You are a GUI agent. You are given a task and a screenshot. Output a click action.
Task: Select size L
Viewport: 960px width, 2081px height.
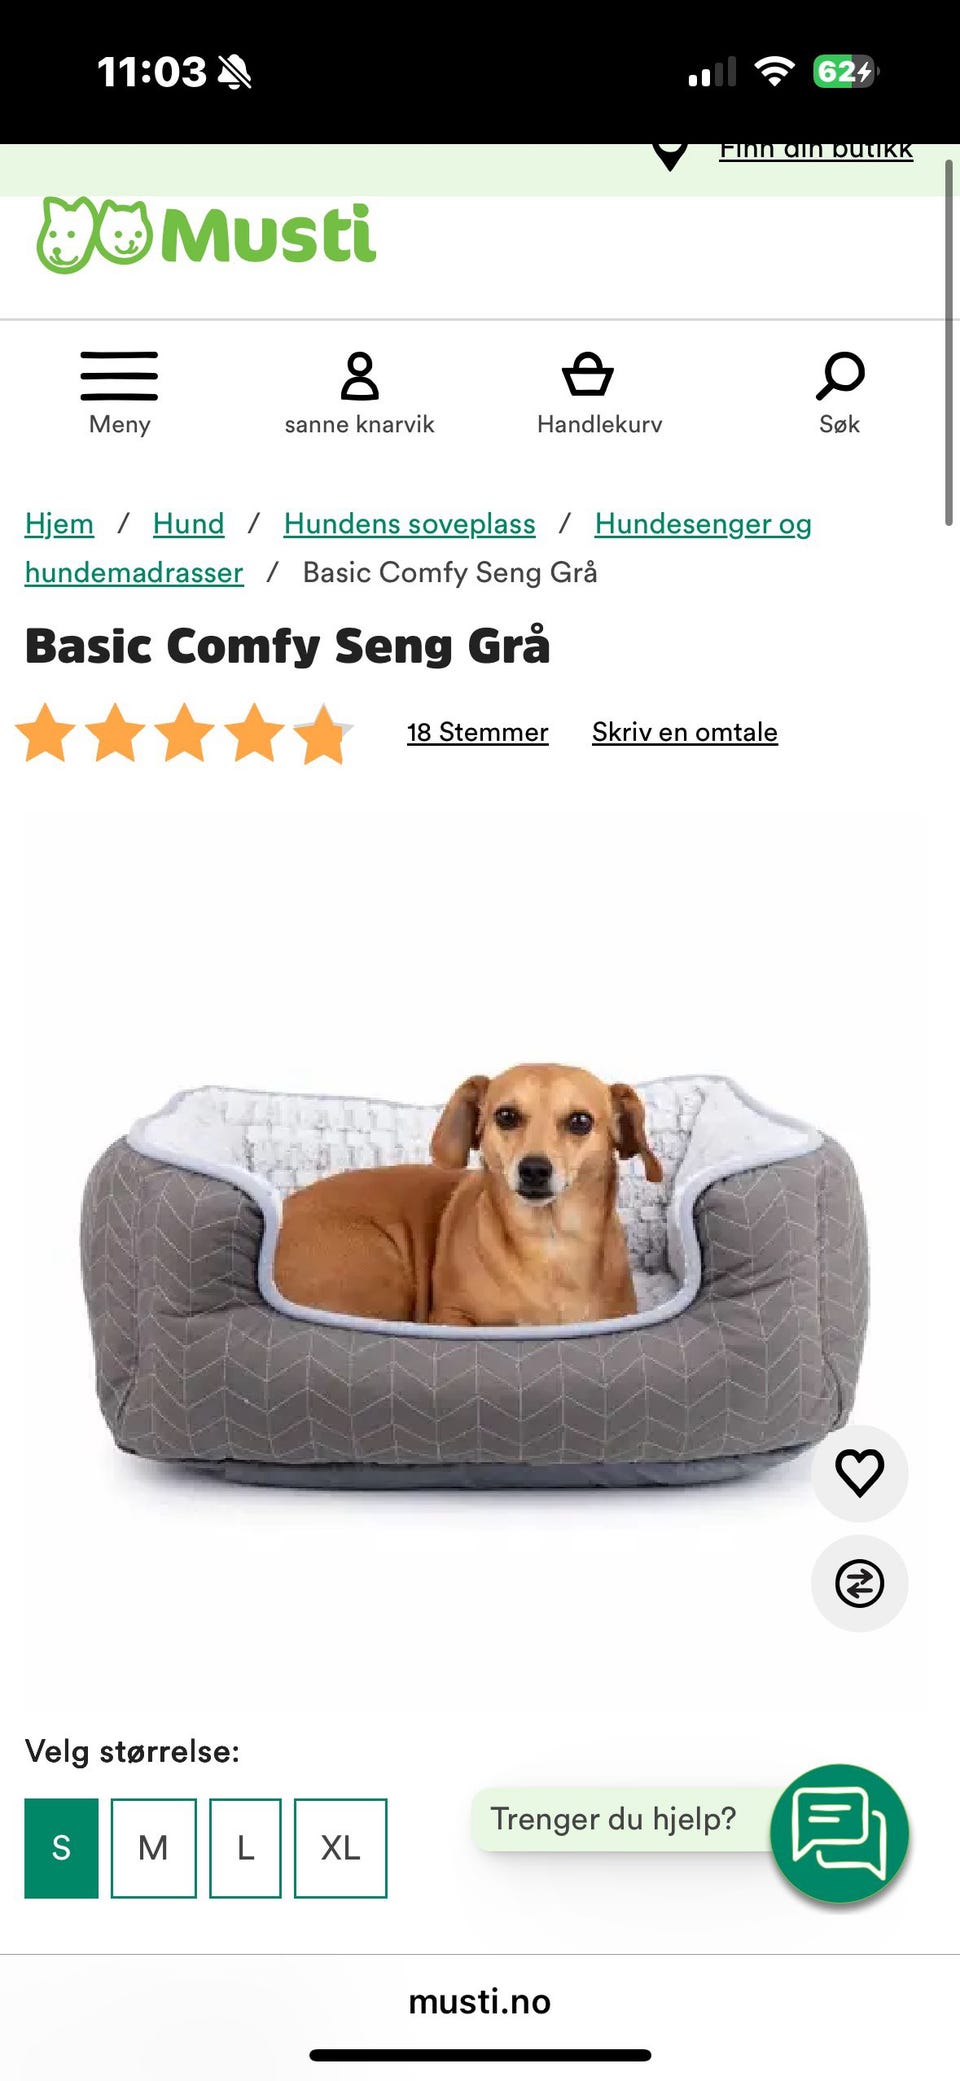click(x=245, y=1848)
